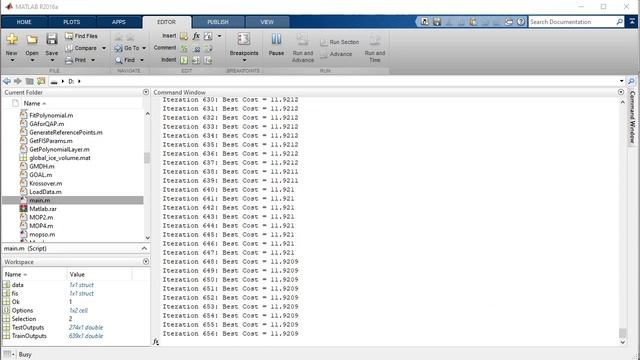Click the fx insert function icon
This screenshot has width=640, height=360.
point(196,36)
